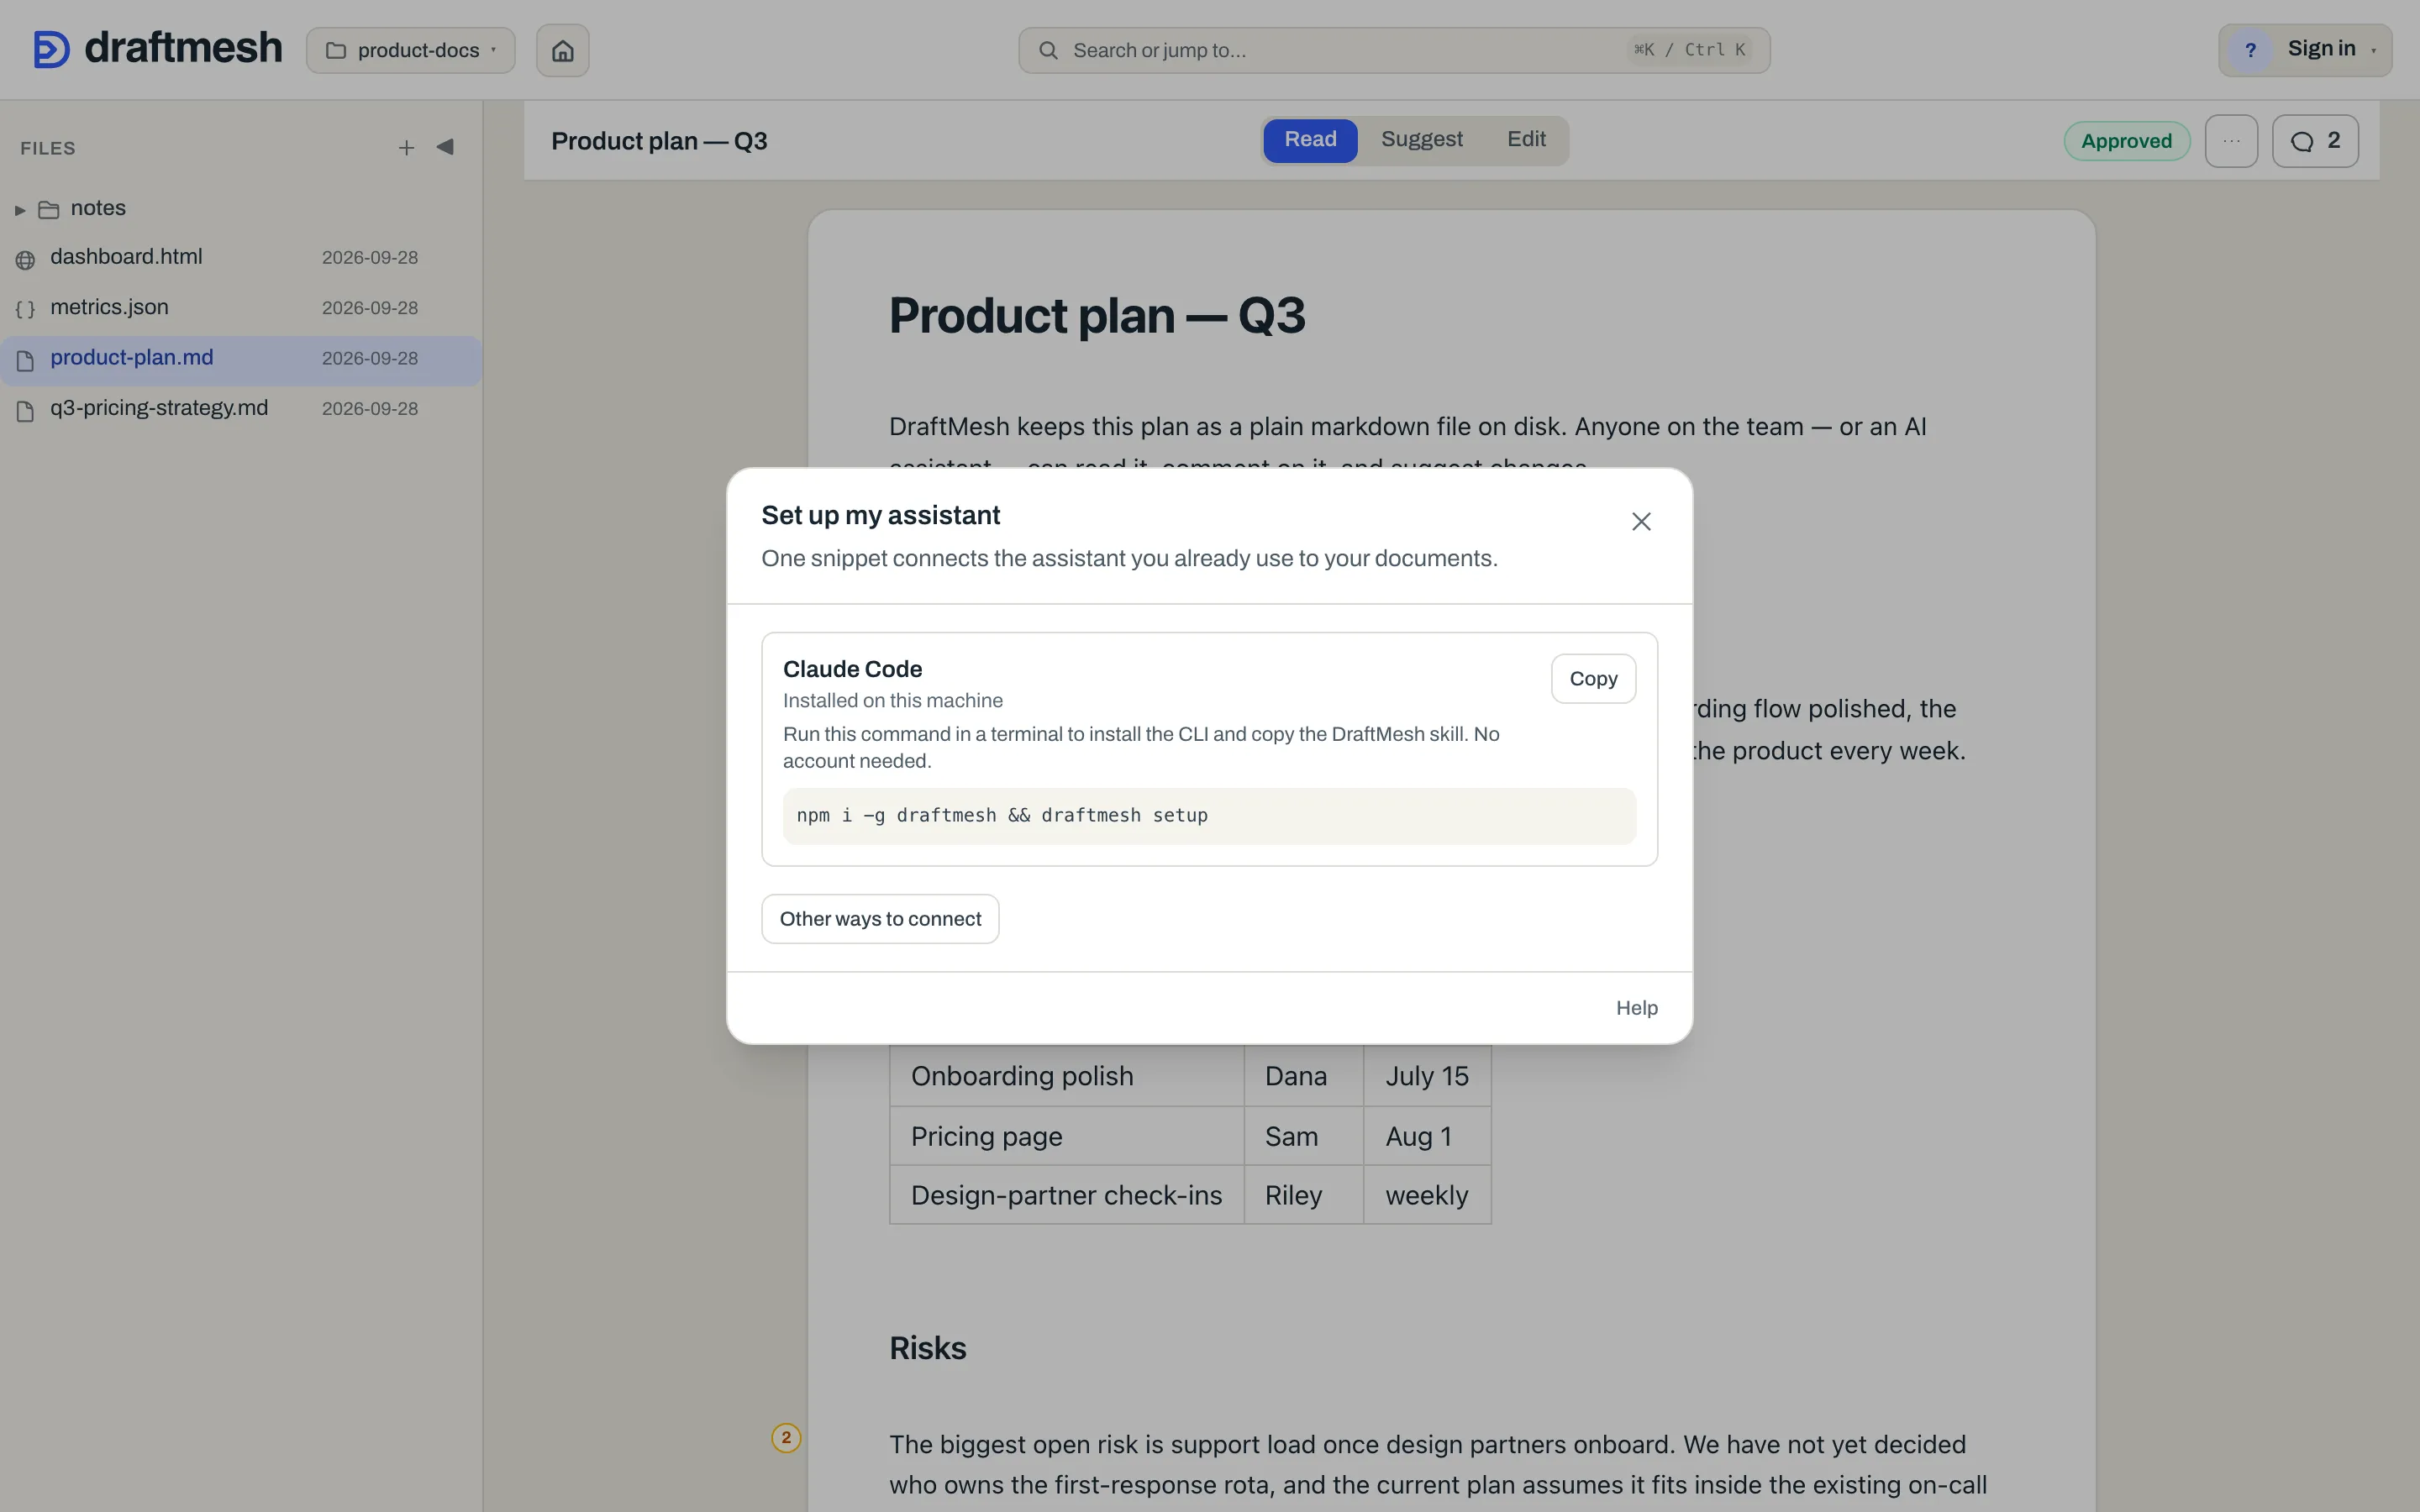Click the Pricing page table cell
This screenshot has height=1512, width=2420.
tap(1066, 1136)
